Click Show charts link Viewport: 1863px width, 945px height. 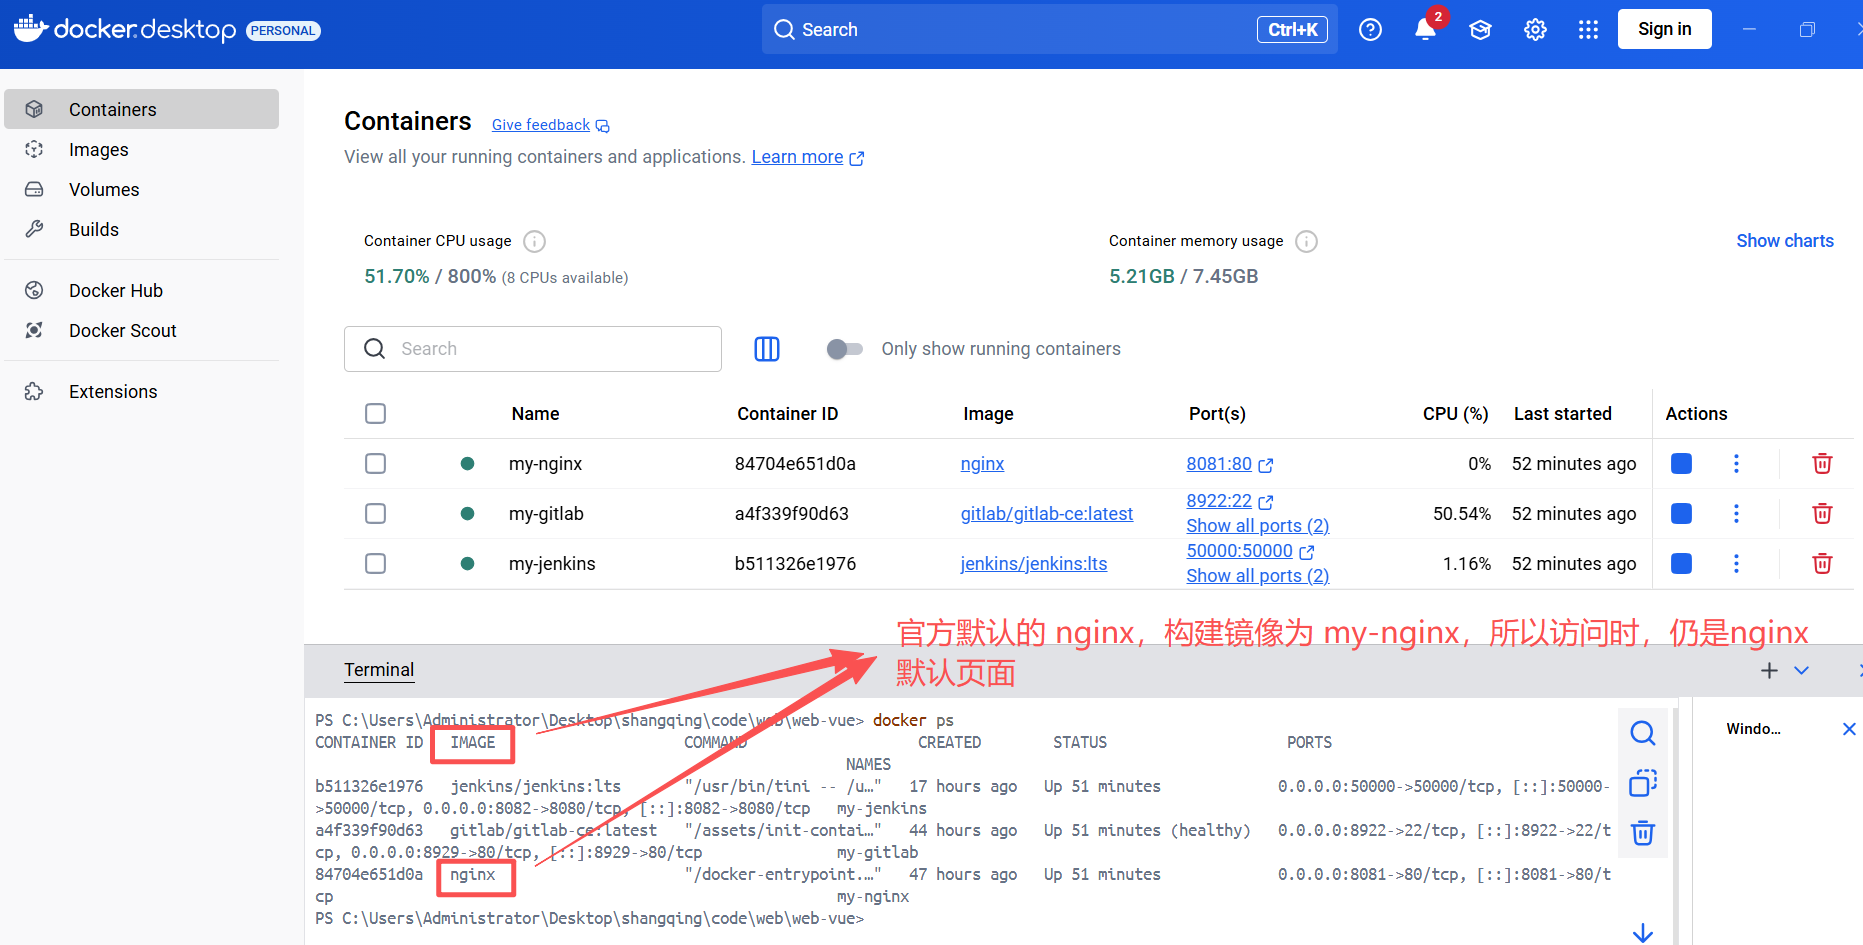[1784, 241]
